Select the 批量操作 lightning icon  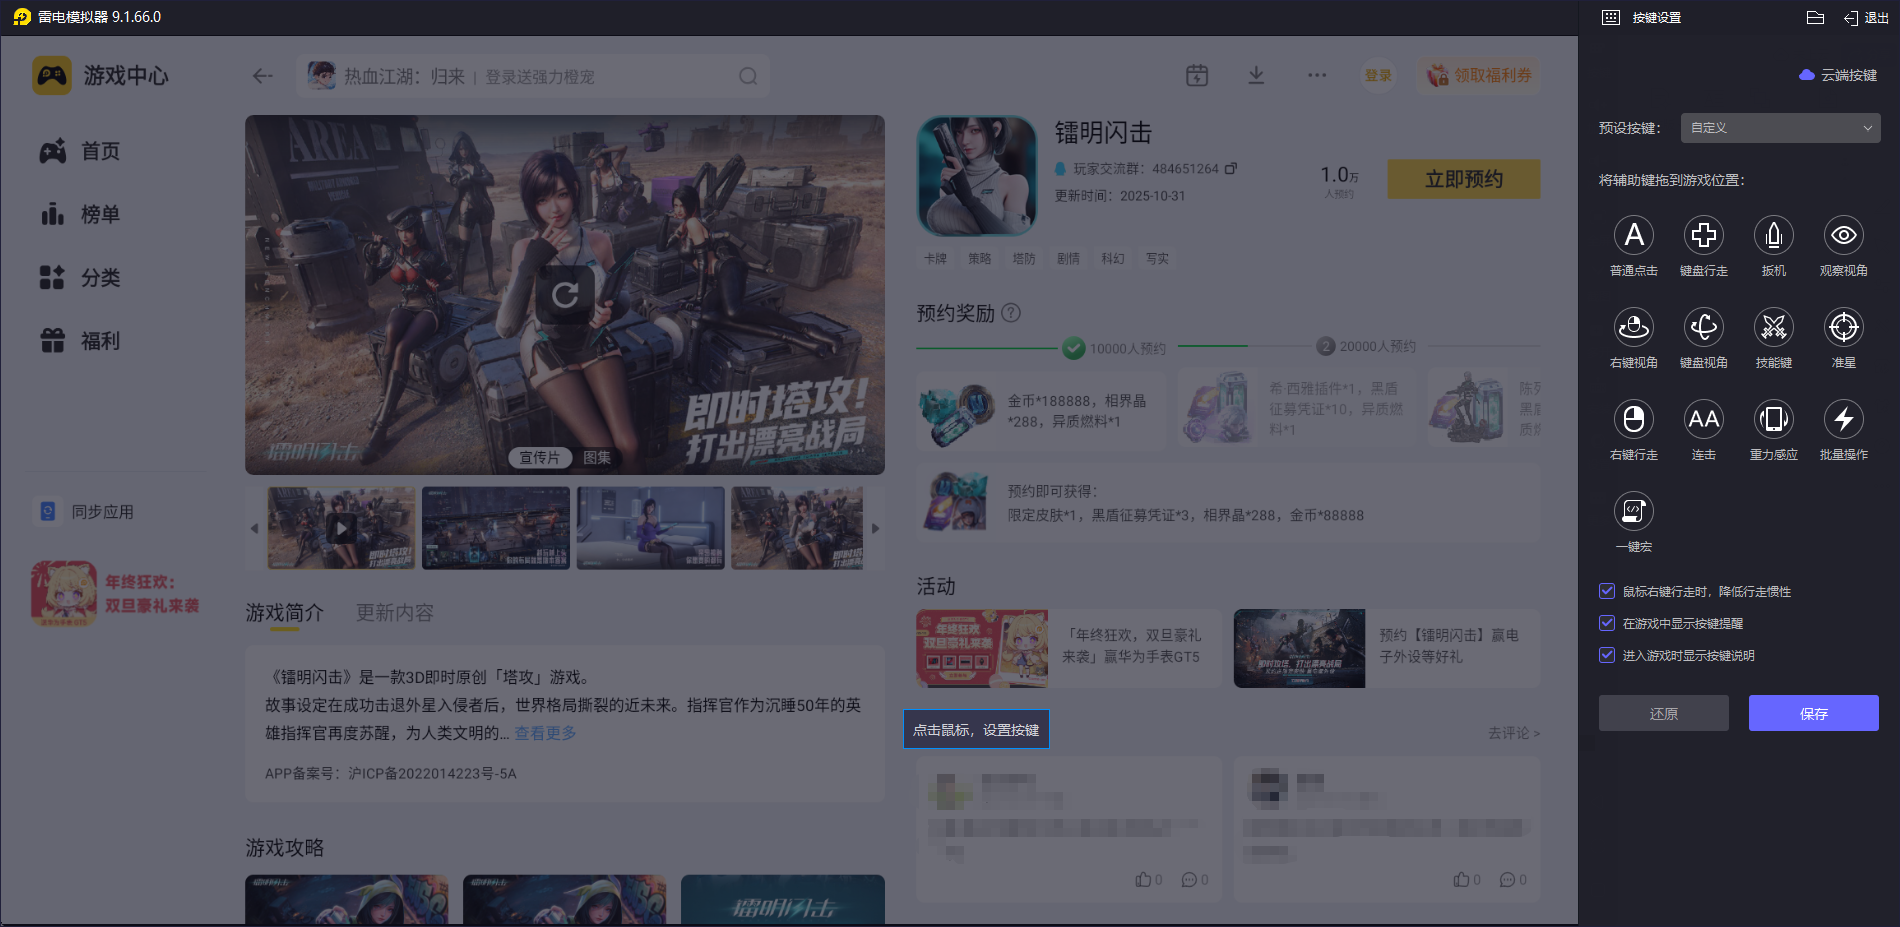tap(1844, 420)
